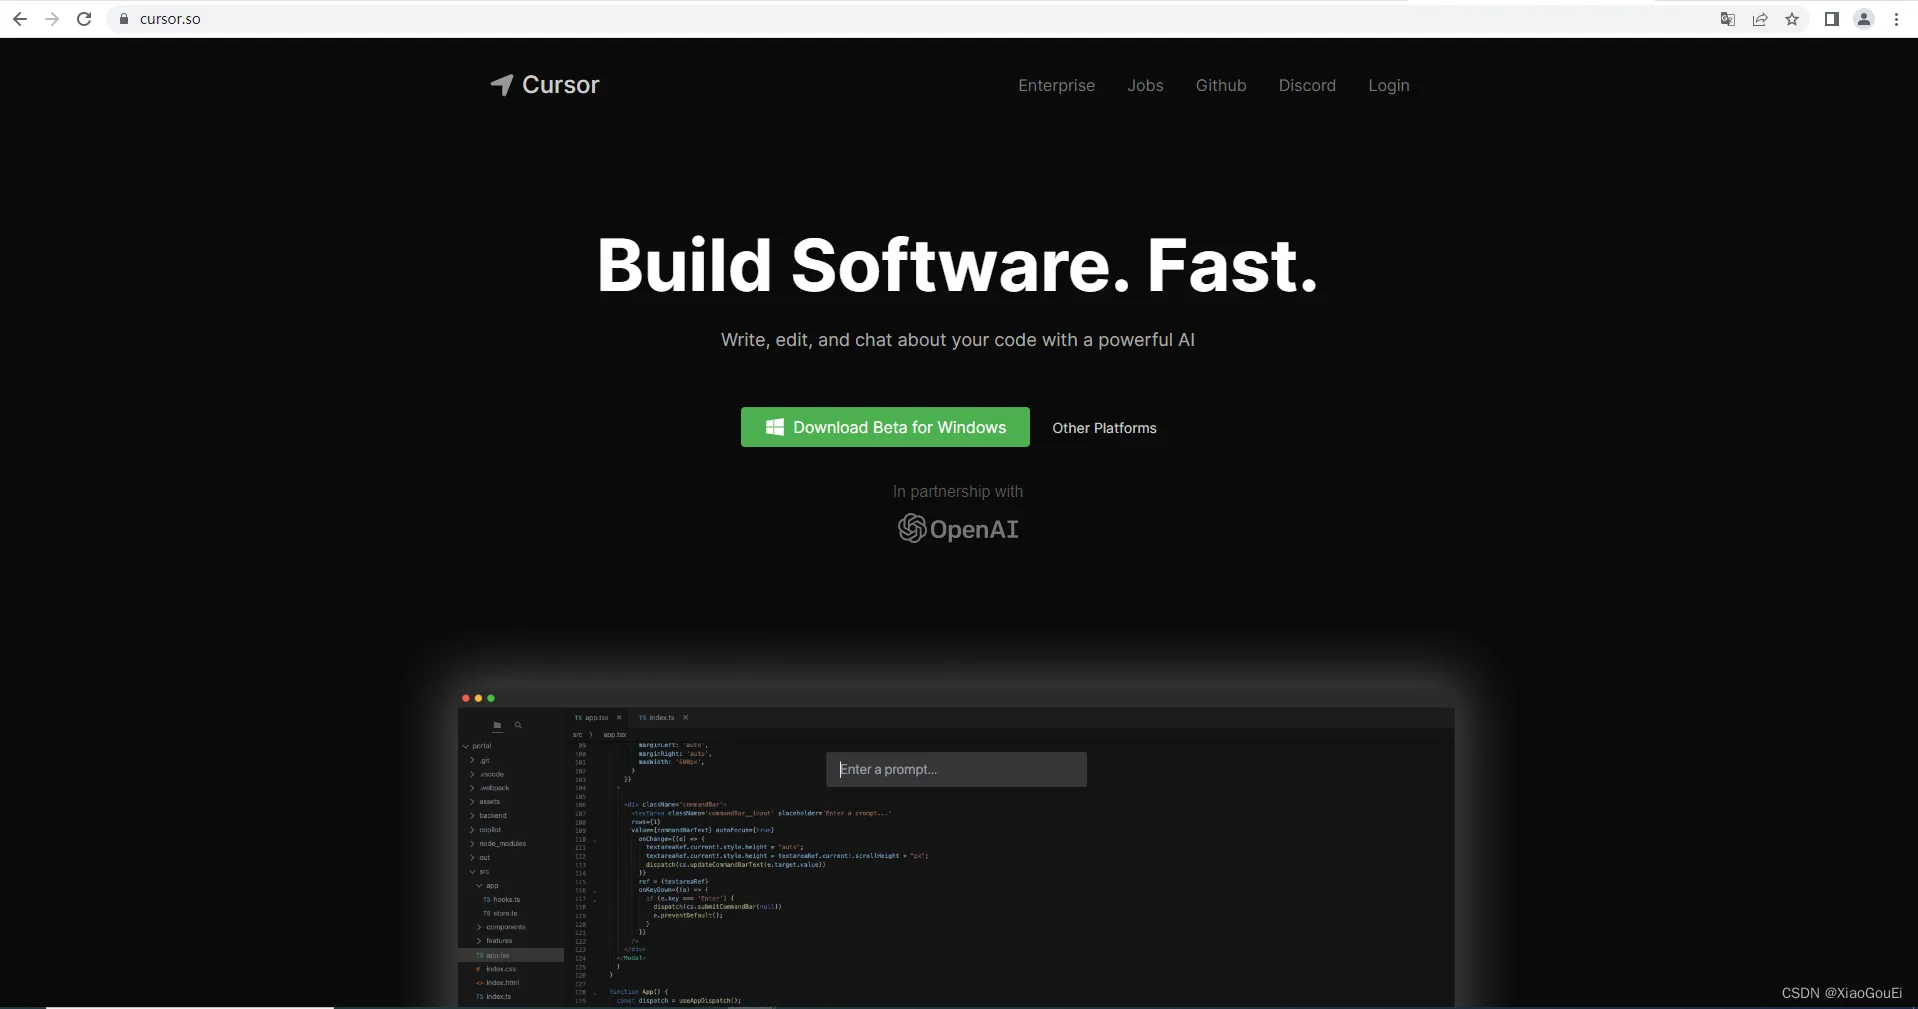Click the Cursor logo arrow icon
The height and width of the screenshot is (1009, 1918).
tap(502, 85)
